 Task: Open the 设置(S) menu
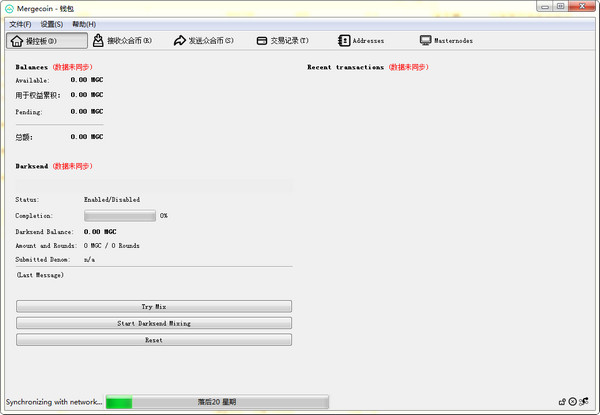(x=52, y=24)
